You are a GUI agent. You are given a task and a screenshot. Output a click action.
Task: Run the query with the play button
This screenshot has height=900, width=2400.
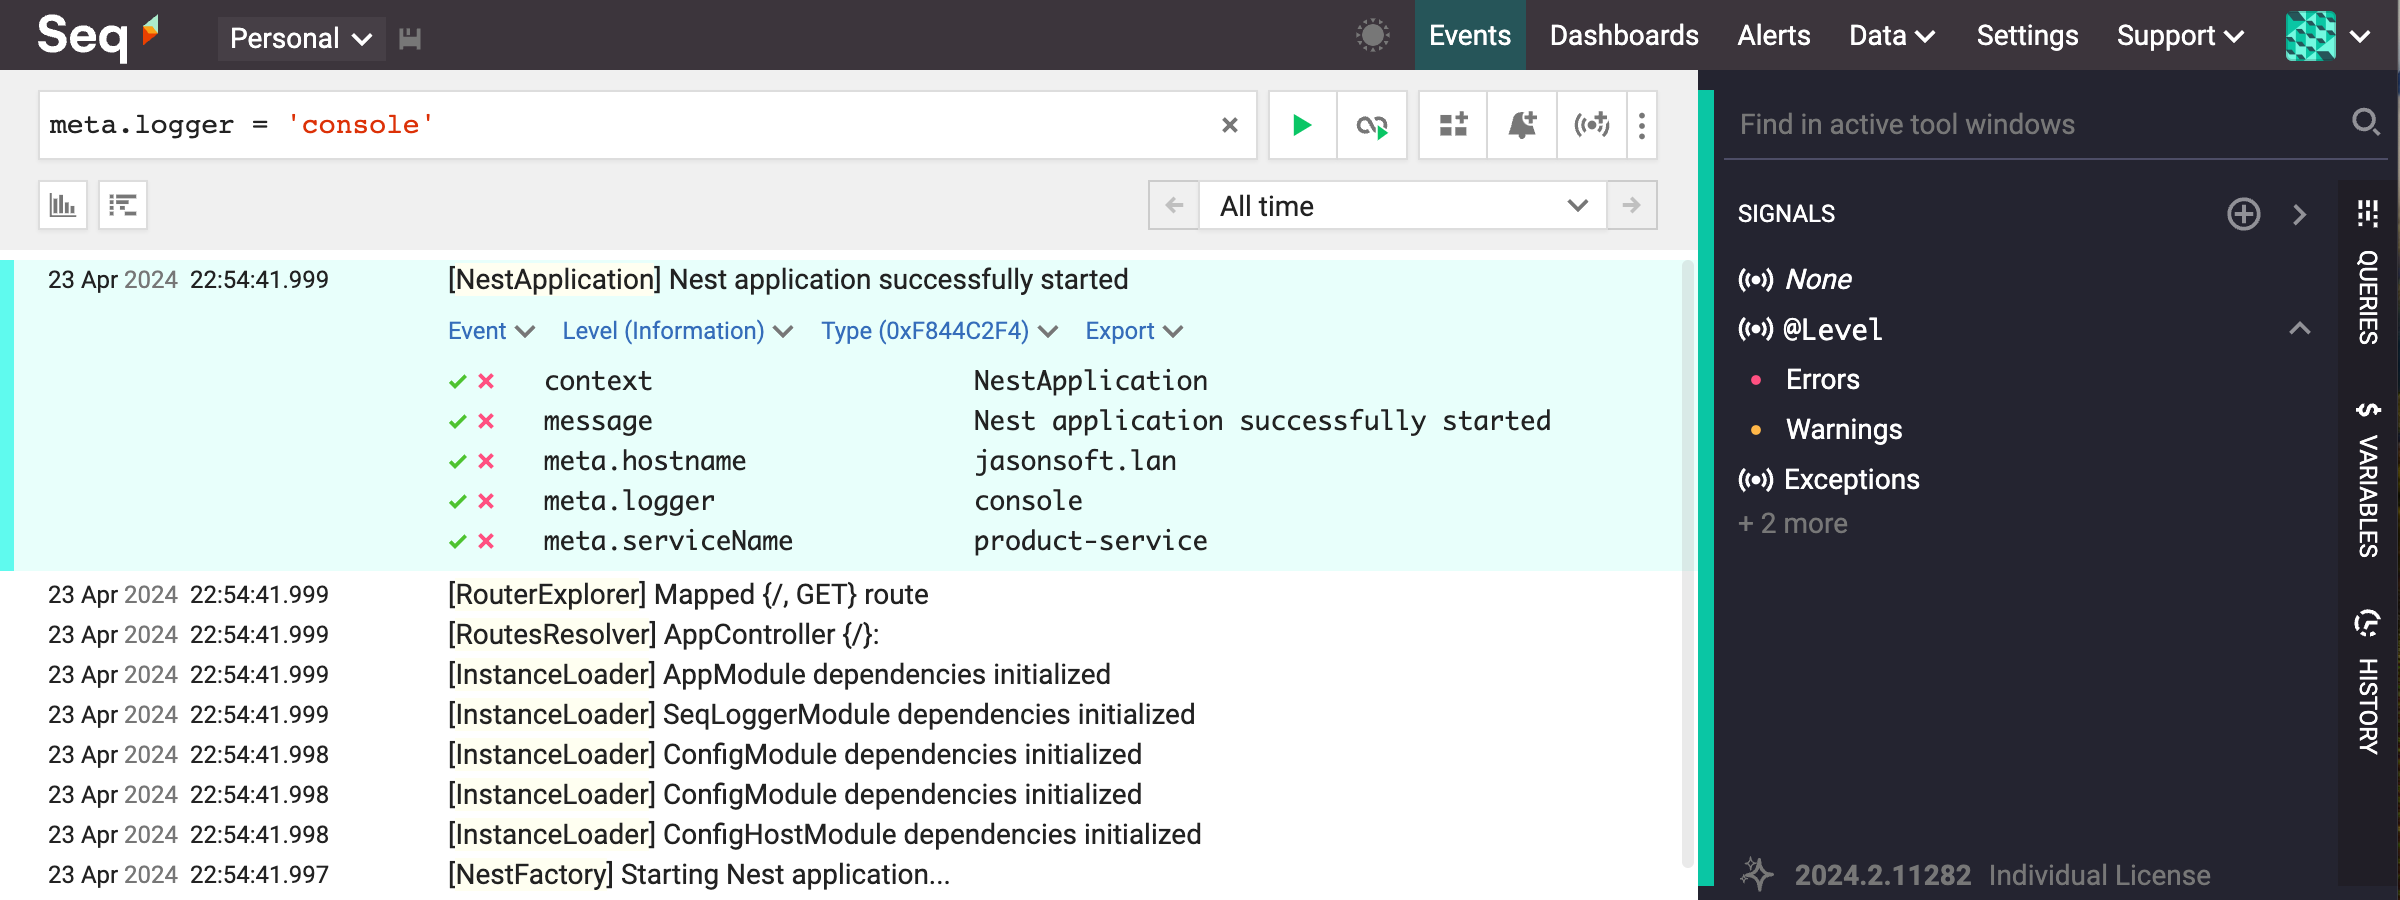[1302, 125]
